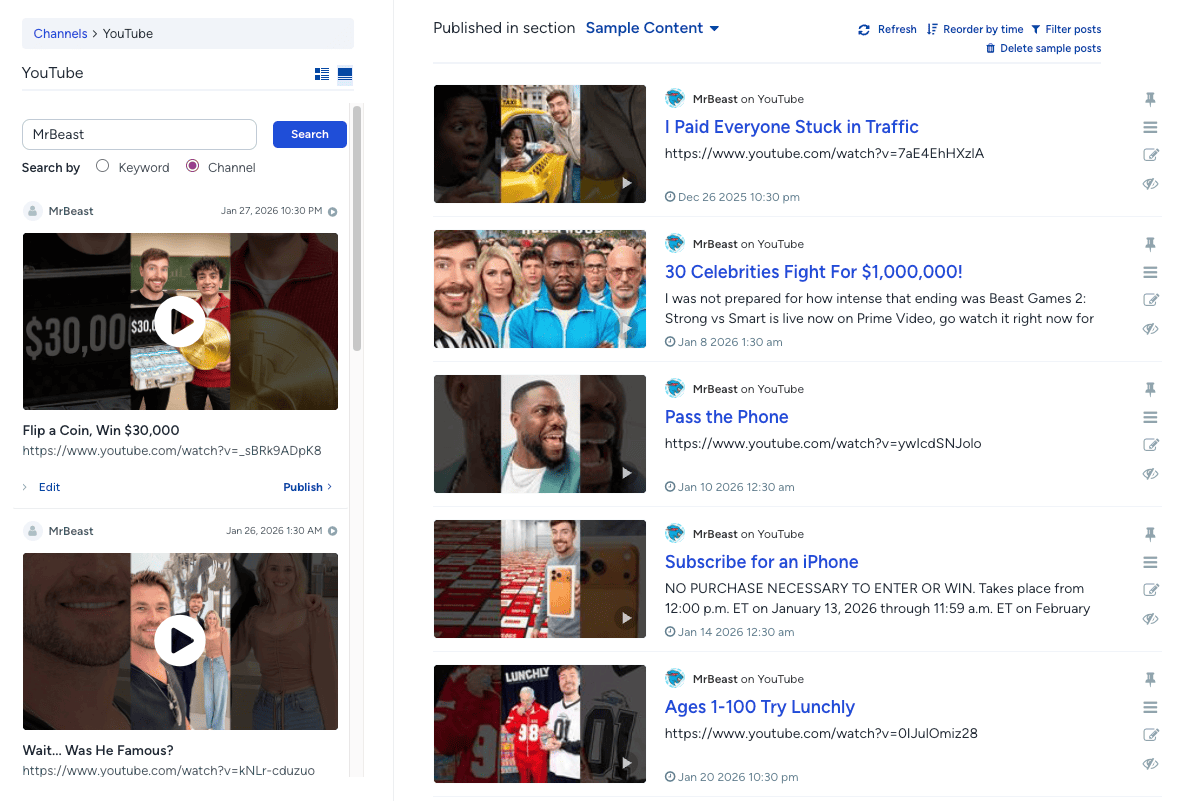1200x806 pixels.
Task: Open 'Subscribe for an iPhone' title link
Action: point(761,562)
